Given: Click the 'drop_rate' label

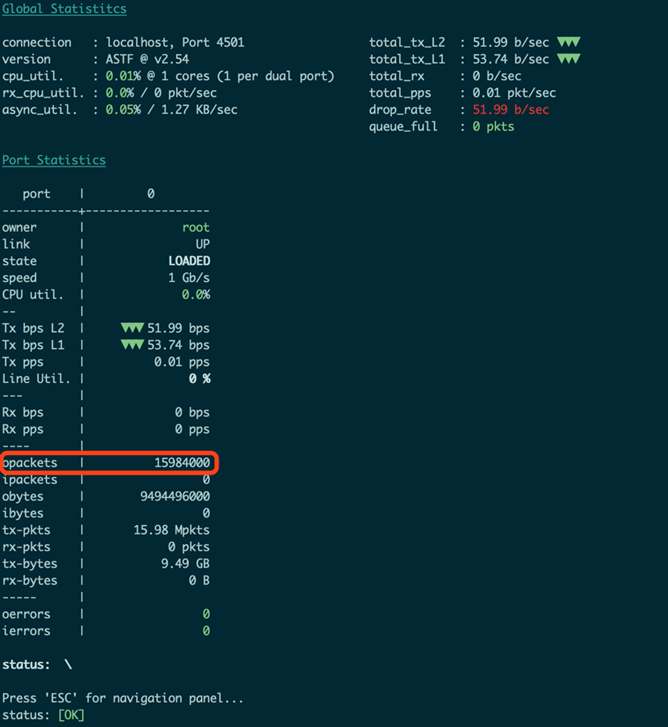Looking at the screenshot, I should (400, 110).
